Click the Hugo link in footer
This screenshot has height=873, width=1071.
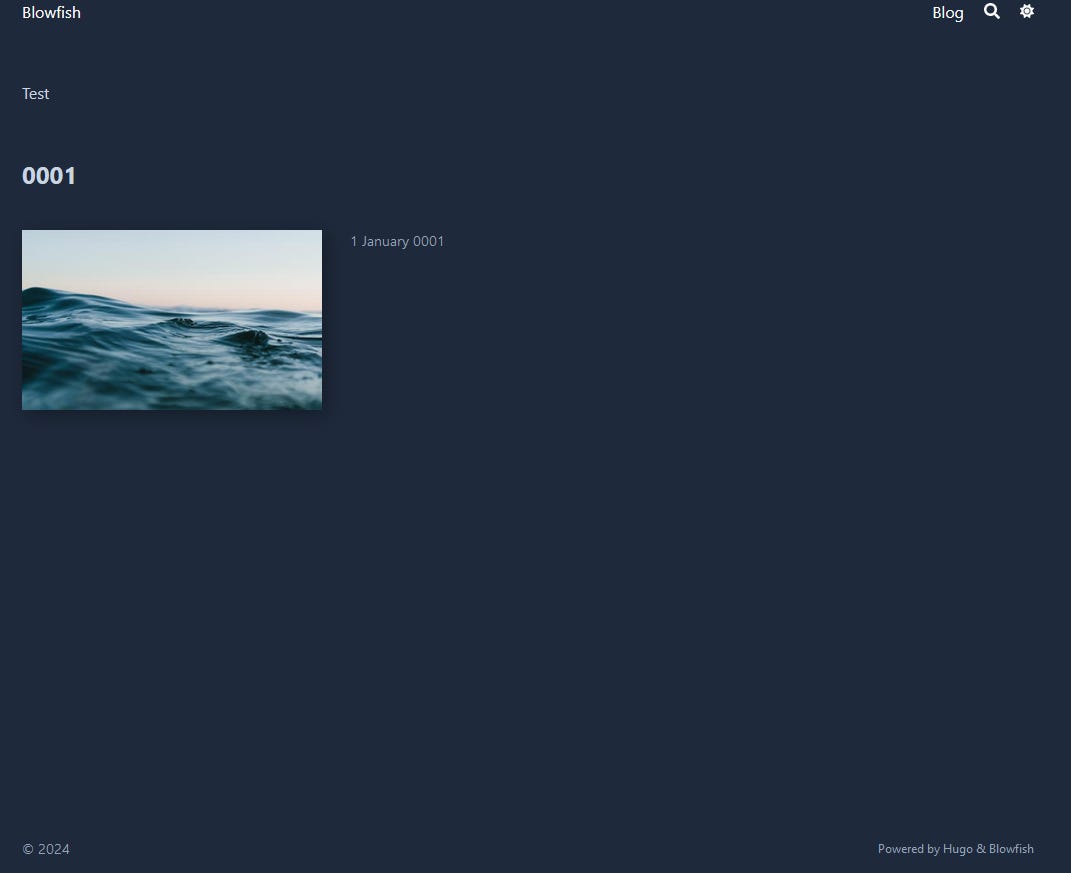pos(957,848)
